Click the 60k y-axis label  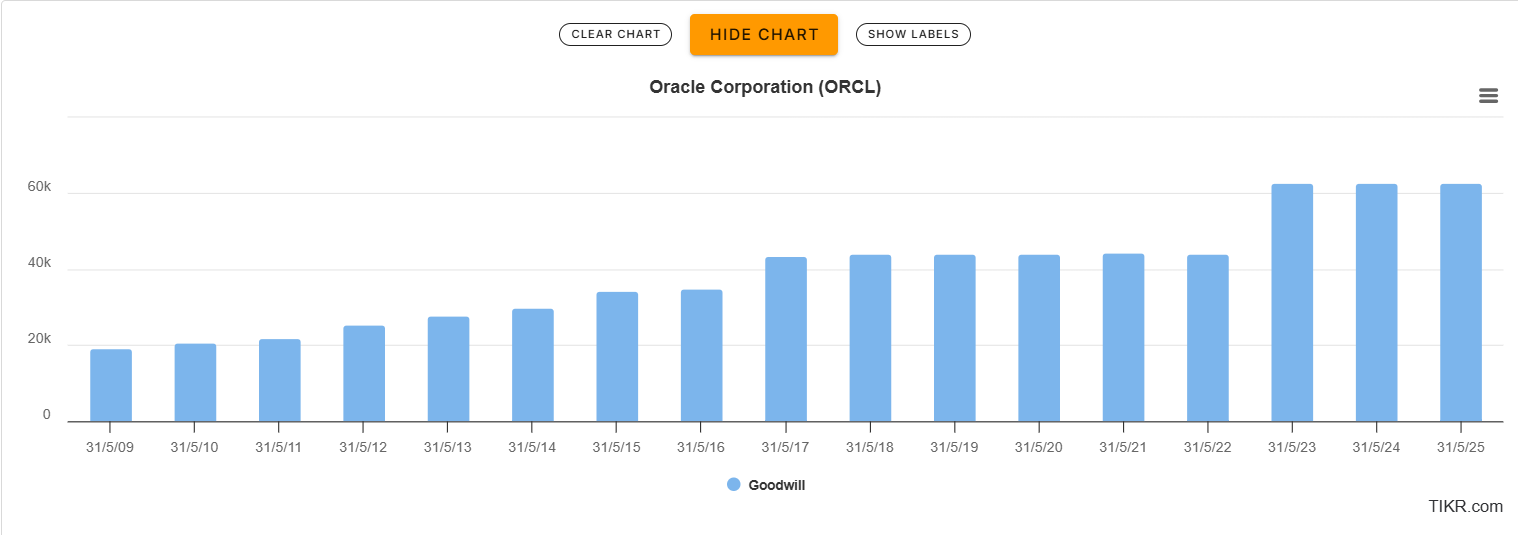point(39,187)
